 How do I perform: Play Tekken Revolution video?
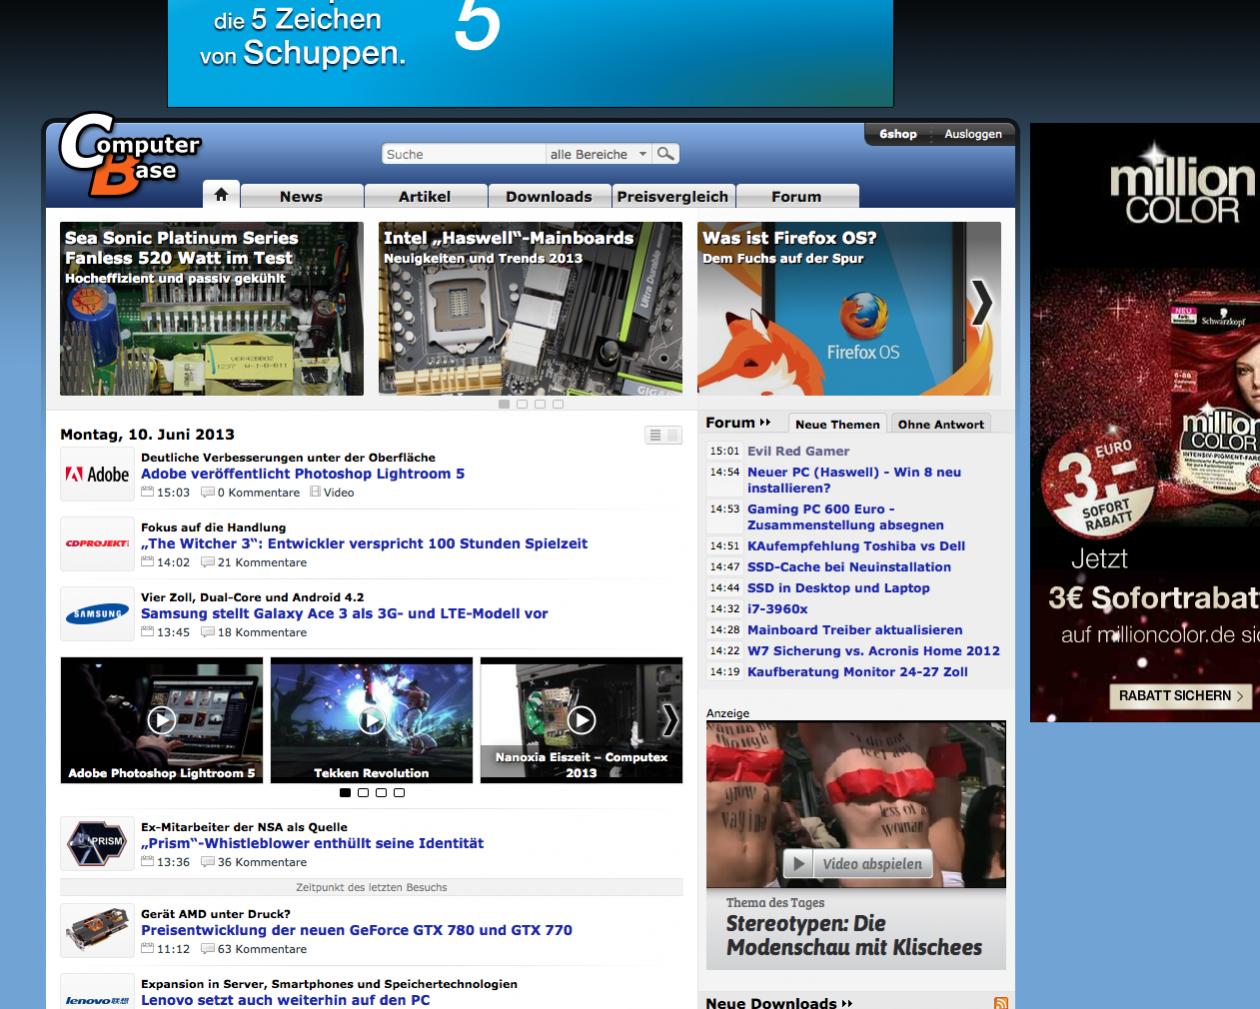(371, 720)
